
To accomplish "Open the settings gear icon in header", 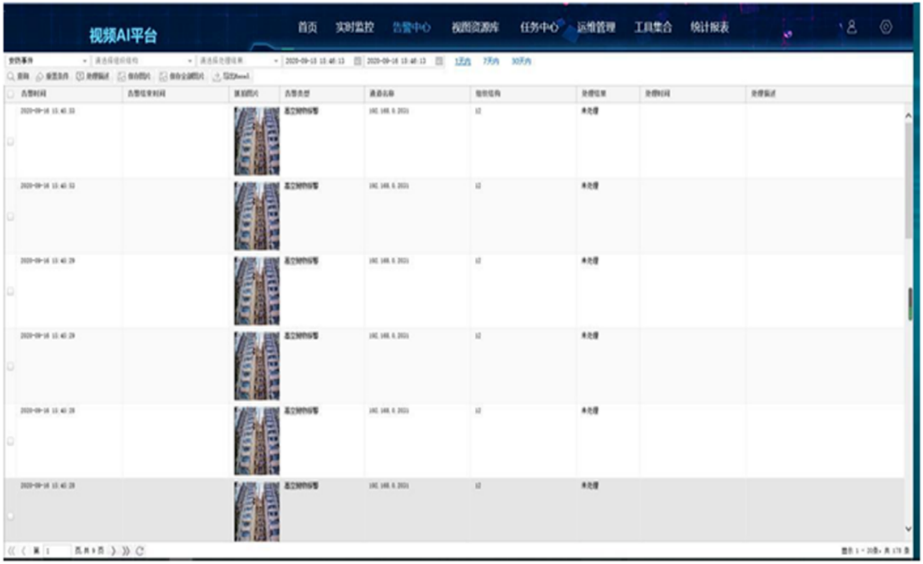I will pyautogui.click(x=886, y=27).
